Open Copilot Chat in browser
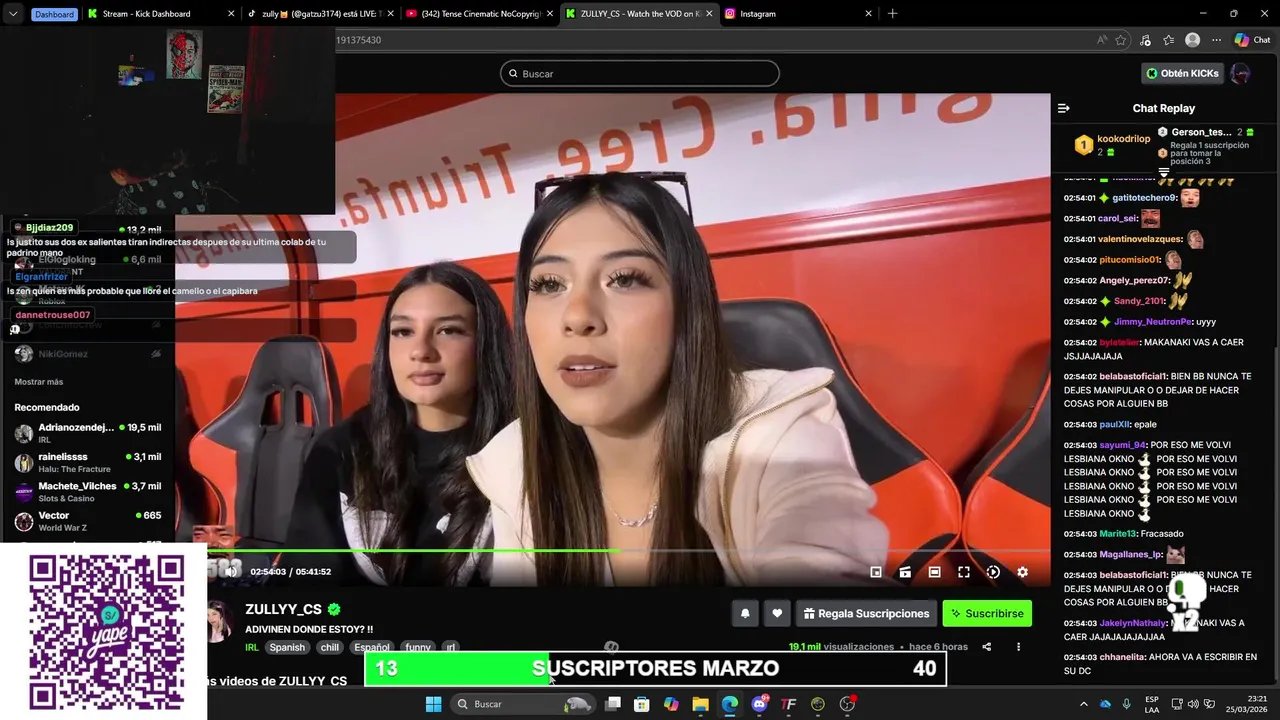This screenshot has width=1280, height=720. [1252, 40]
